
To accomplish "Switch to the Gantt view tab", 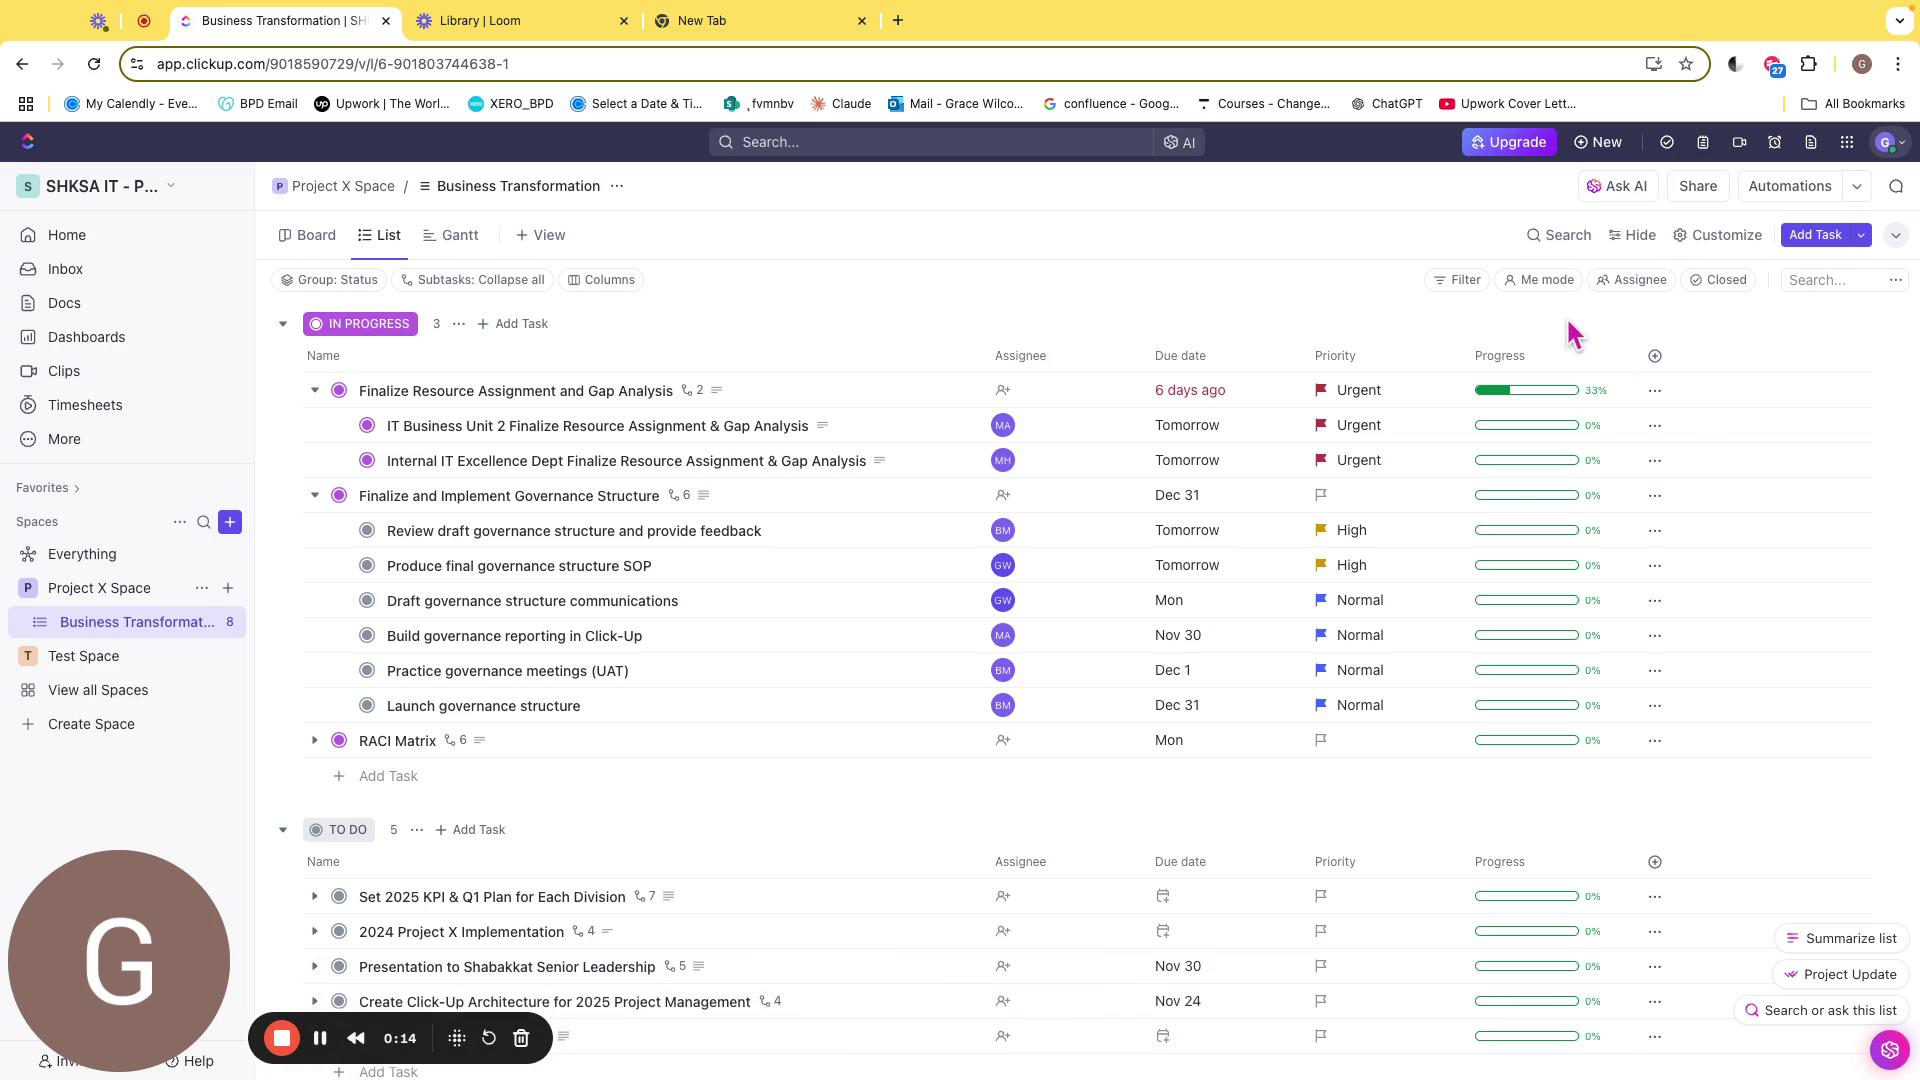I will [x=450, y=235].
